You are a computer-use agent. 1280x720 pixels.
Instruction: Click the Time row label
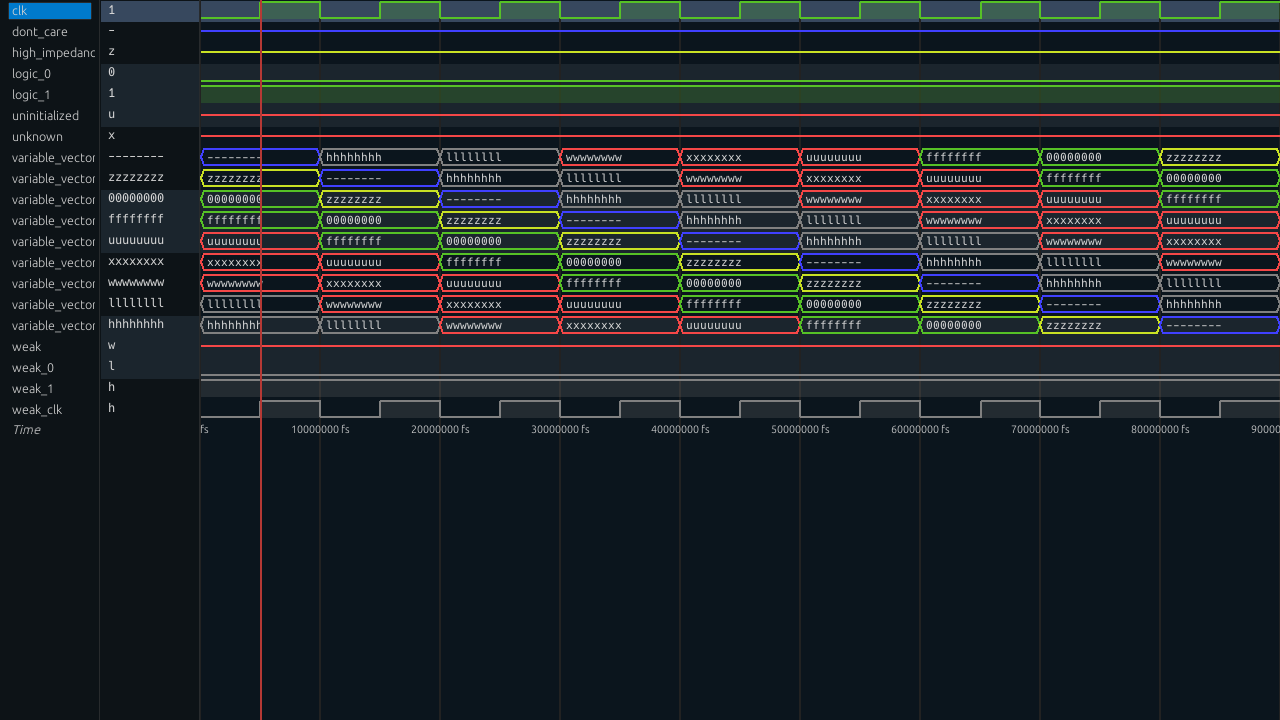pos(26,430)
